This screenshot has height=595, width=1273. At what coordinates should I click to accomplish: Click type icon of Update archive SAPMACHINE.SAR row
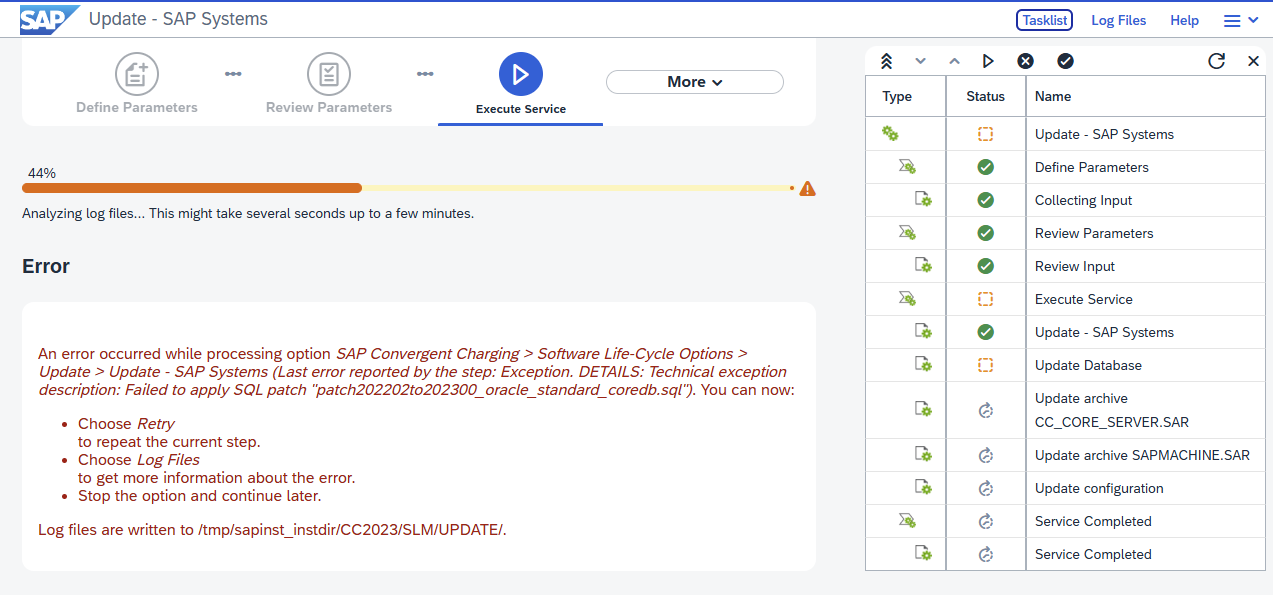click(924, 455)
